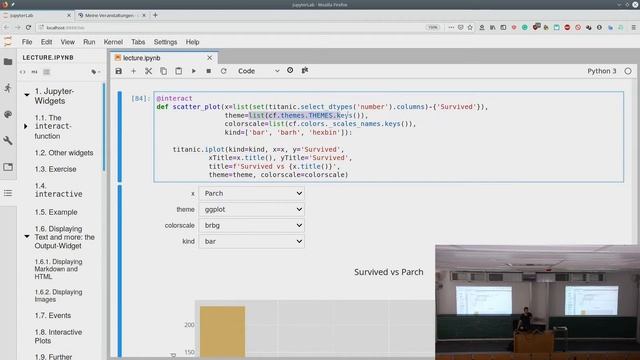This screenshot has height=360, width=640.
Task: Reload the page in Firefox
Action: tap(28, 27)
